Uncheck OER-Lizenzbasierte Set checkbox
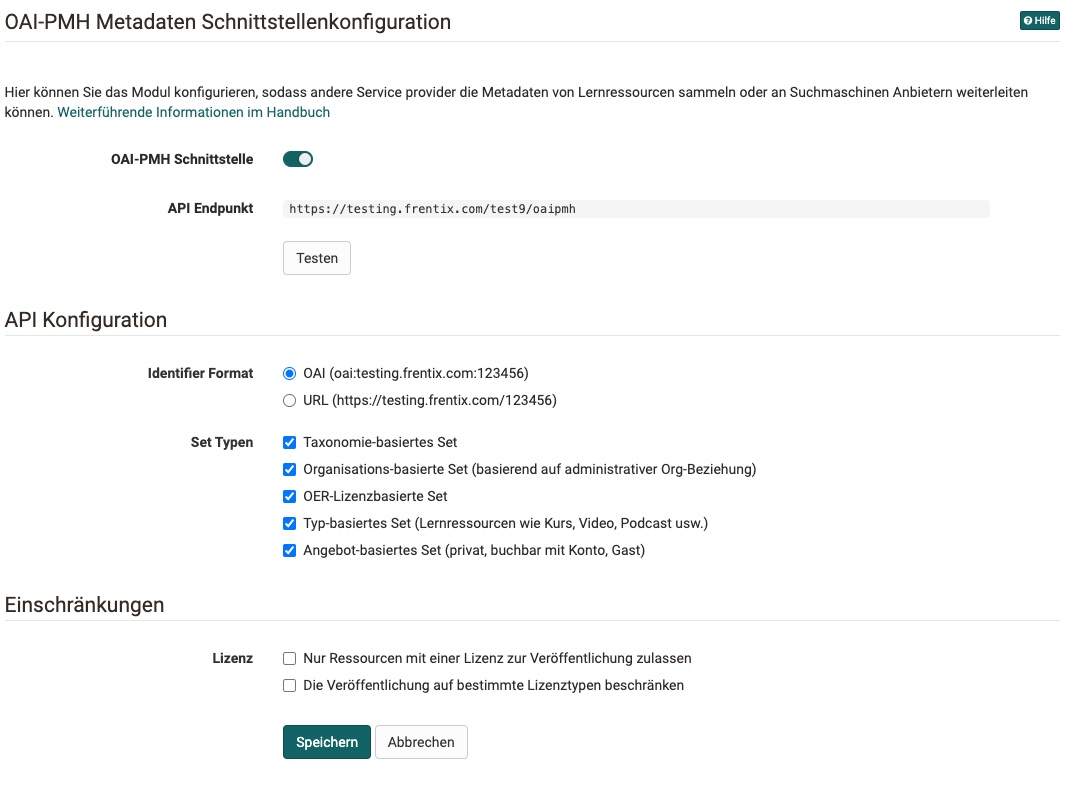Image resolution: width=1081 pixels, height=785 pixels. (x=290, y=496)
